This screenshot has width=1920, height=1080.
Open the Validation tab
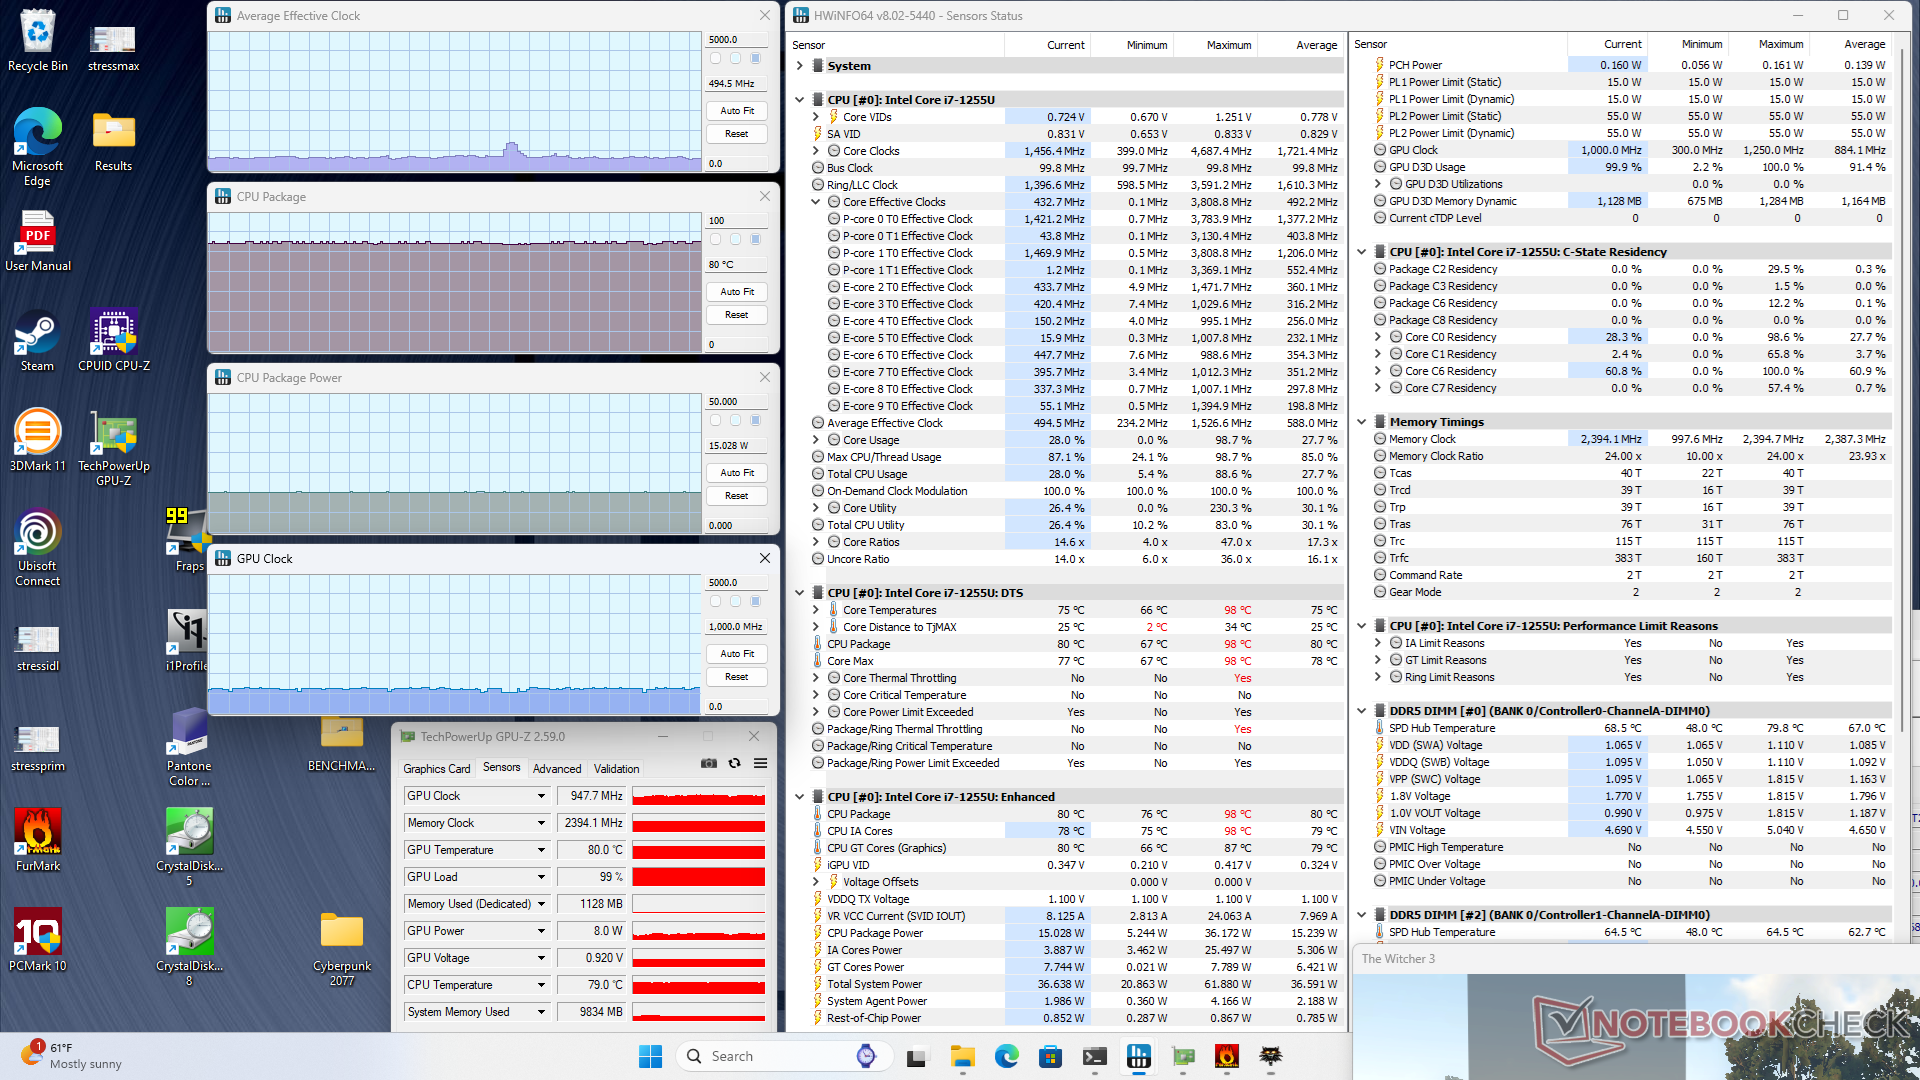coord(616,769)
